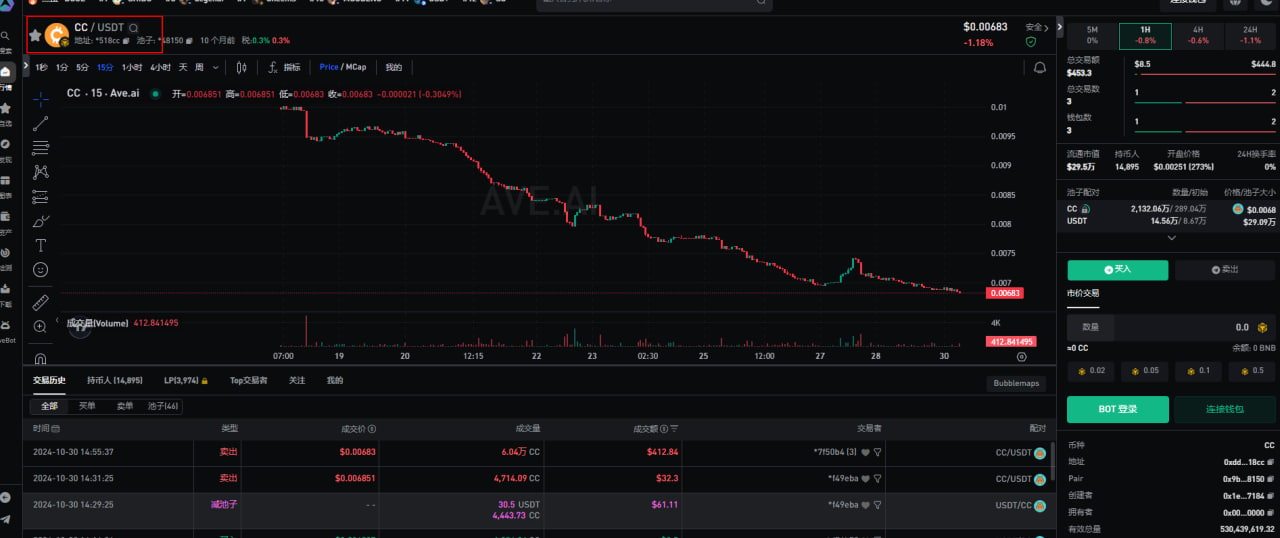Switch to the buy (买入) trade mode
Viewport: 1280px width, 538px height.
click(1117, 270)
